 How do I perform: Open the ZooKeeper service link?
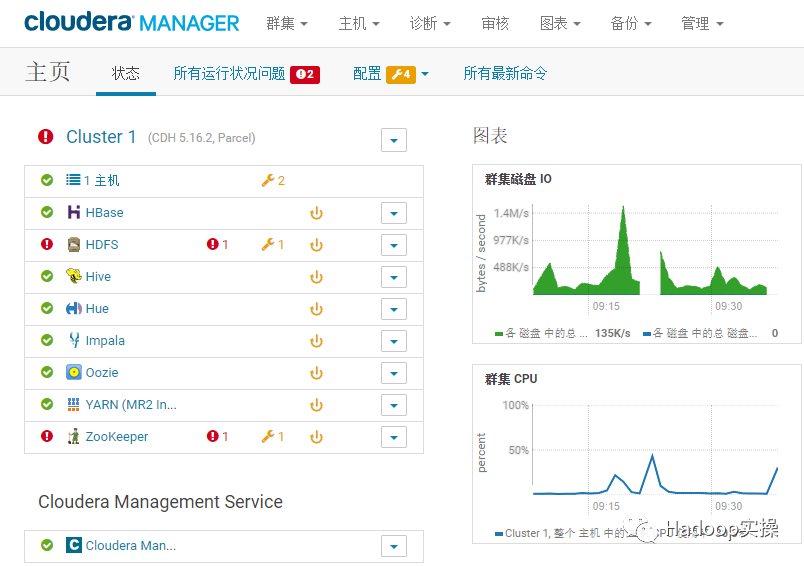click(x=116, y=436)
